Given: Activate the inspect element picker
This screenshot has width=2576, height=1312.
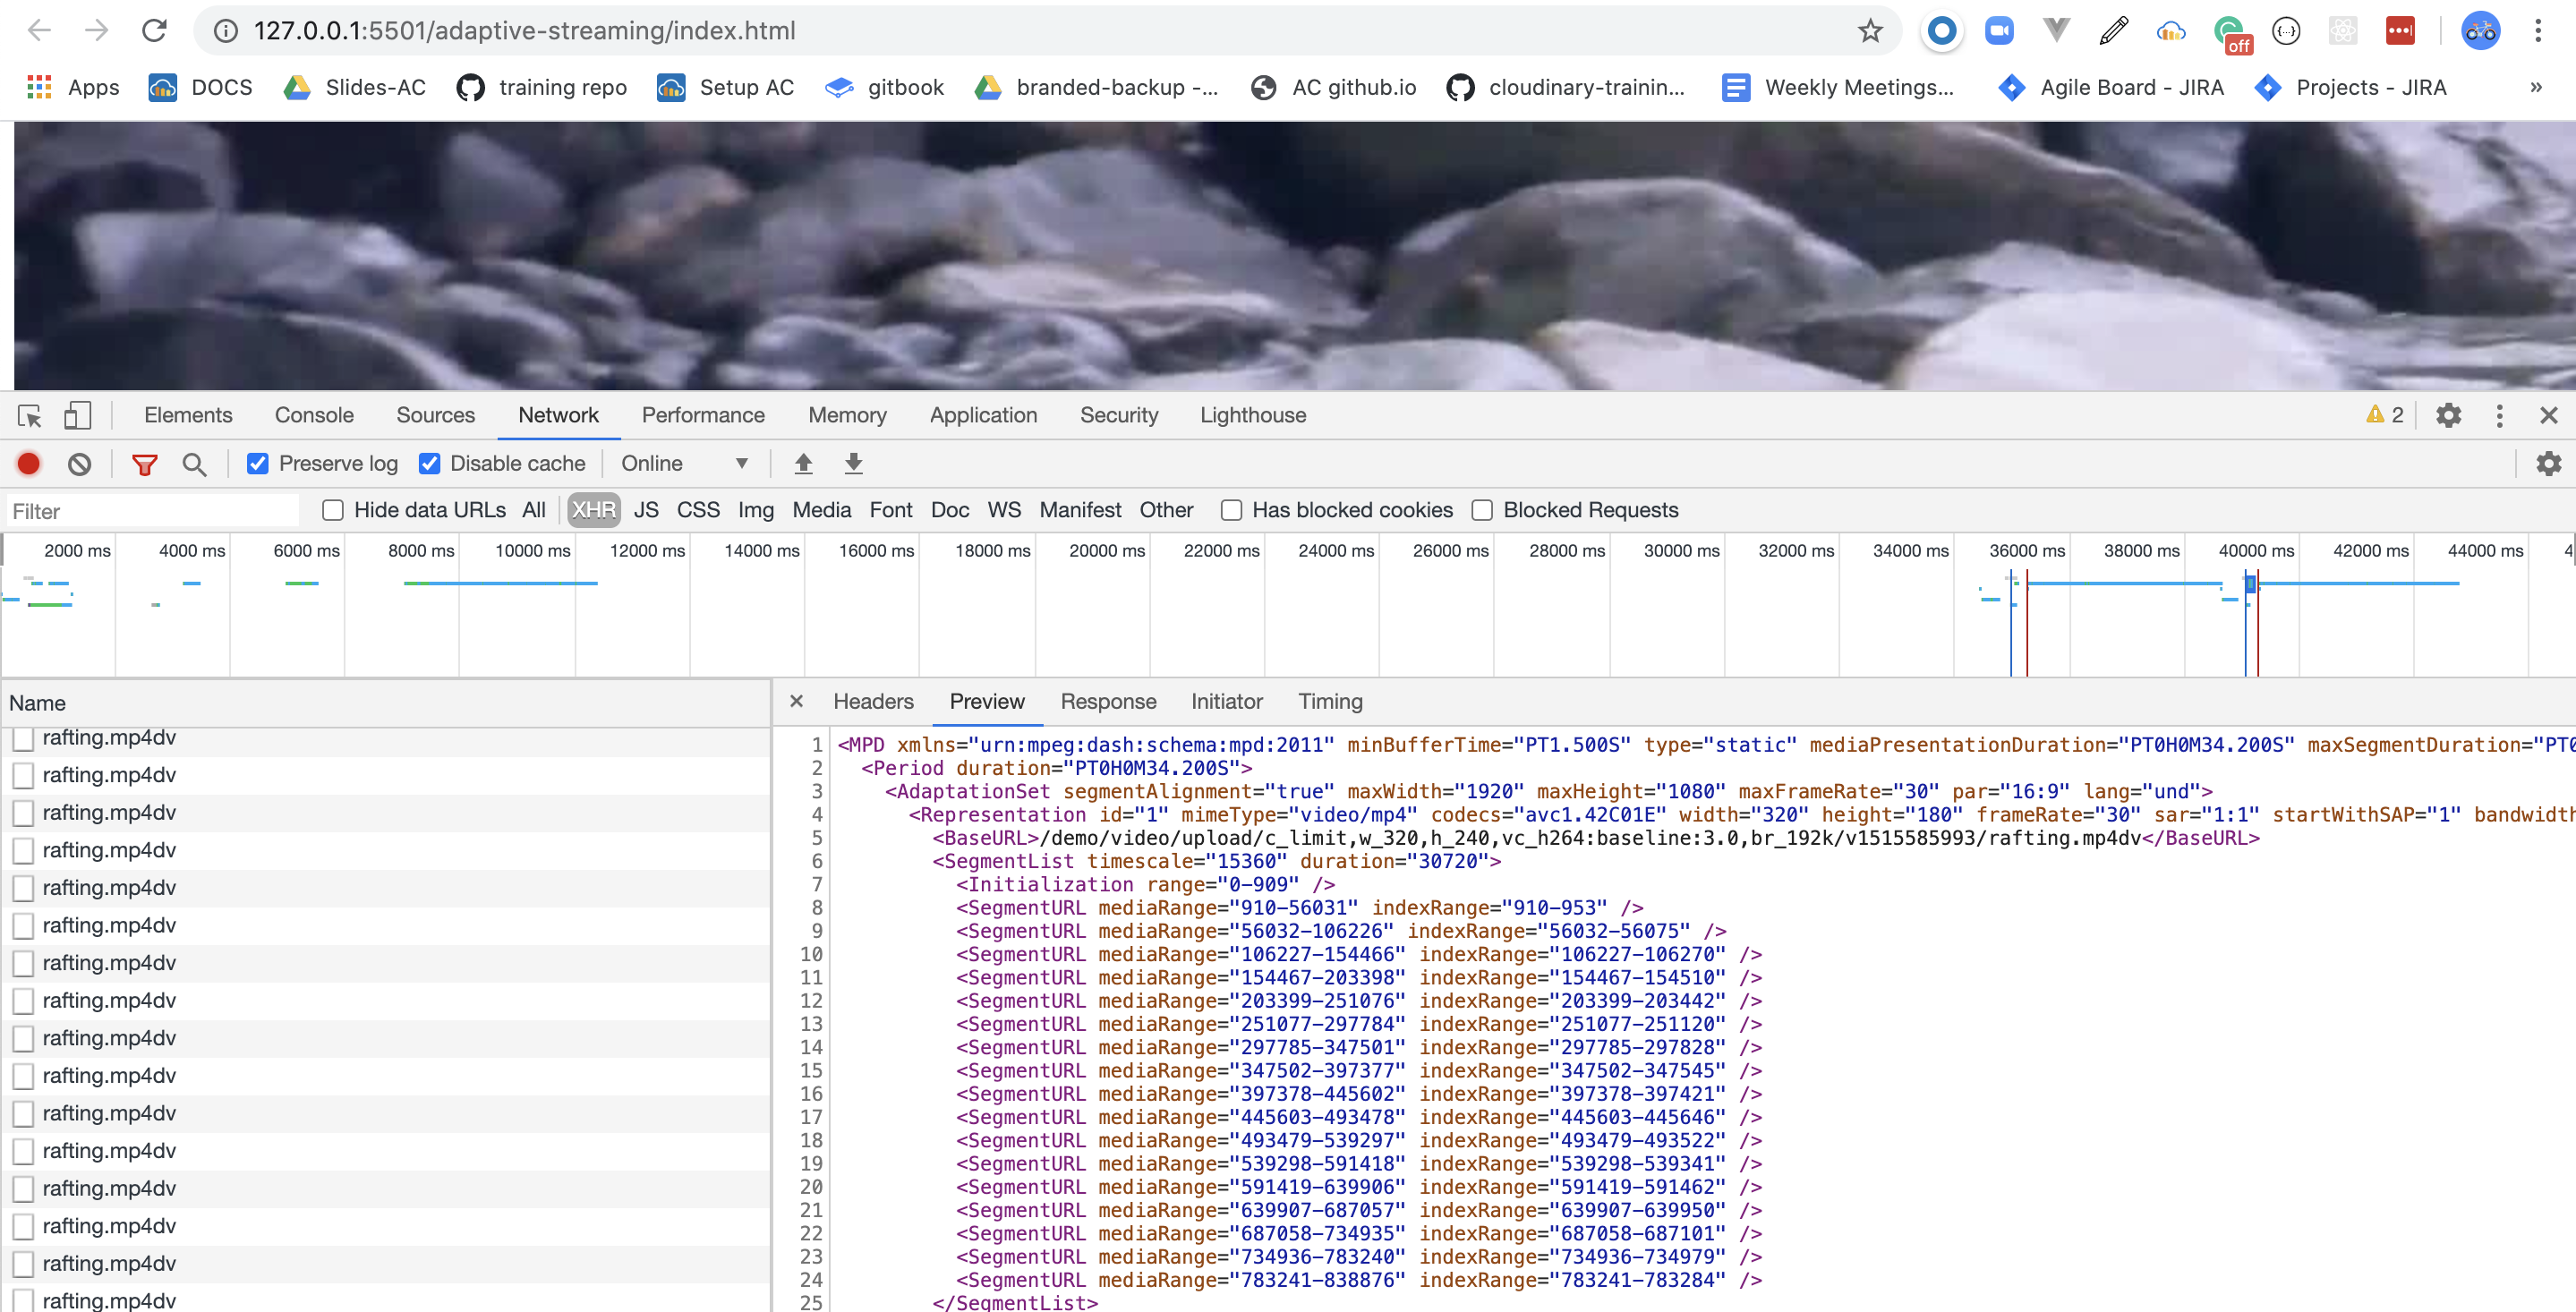Looking at the screenshot, I should (x=29, y=415).
